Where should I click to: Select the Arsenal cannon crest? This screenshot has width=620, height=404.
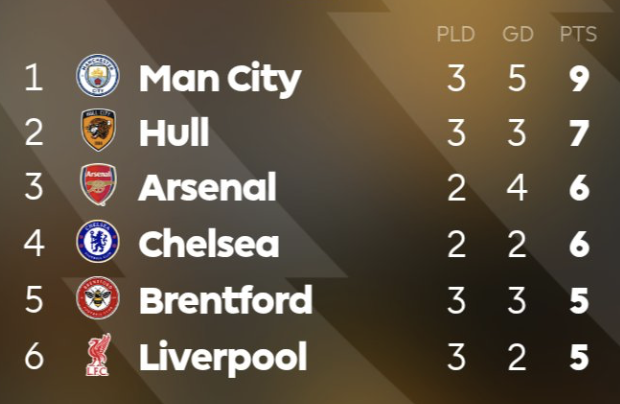click(98, 185)
